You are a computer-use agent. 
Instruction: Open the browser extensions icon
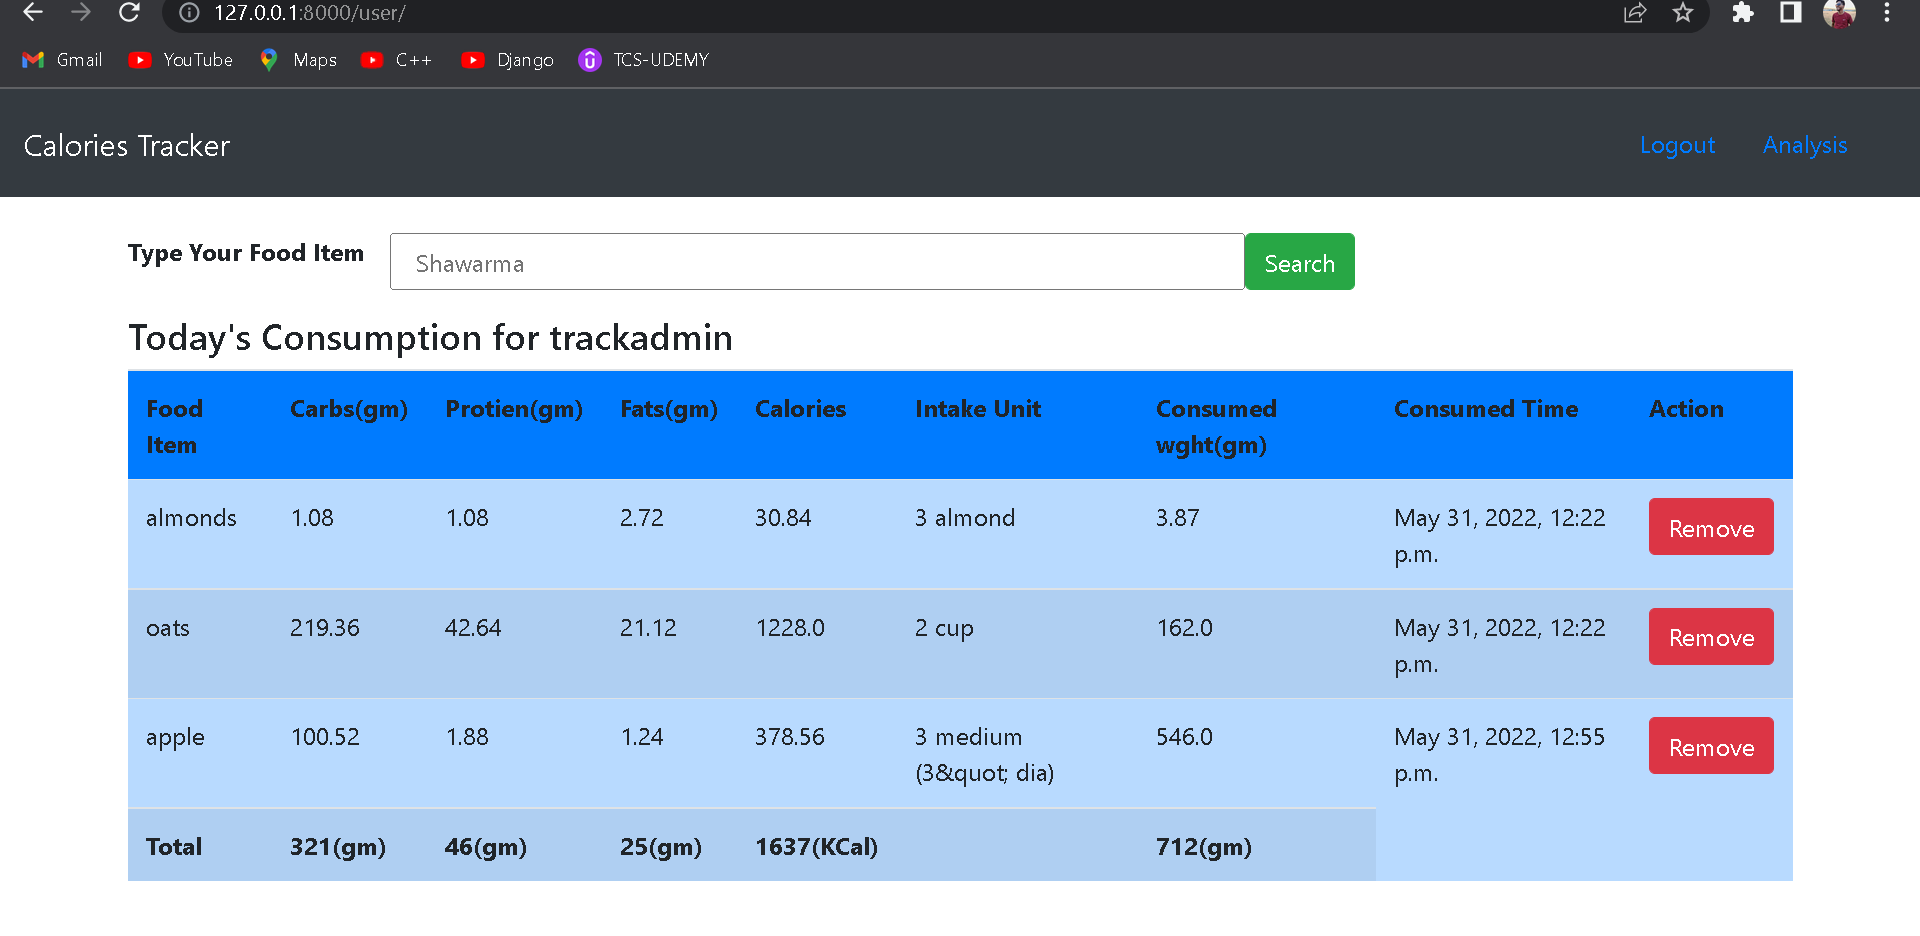point(1743,14)
